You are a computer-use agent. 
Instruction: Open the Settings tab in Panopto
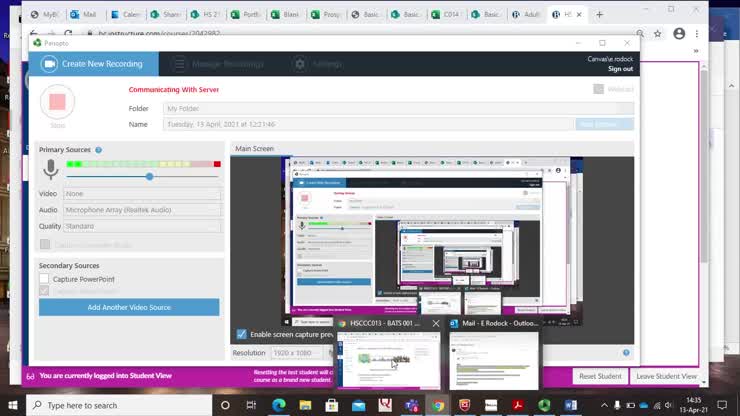[316, 64]
